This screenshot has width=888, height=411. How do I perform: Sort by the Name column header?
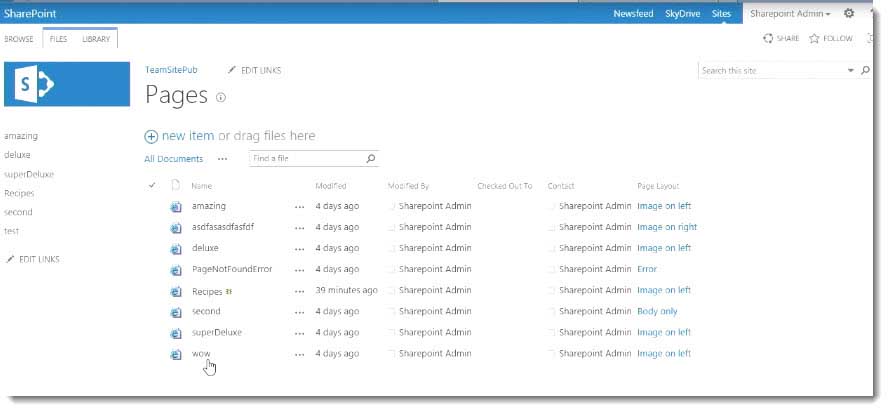(202, 186)
